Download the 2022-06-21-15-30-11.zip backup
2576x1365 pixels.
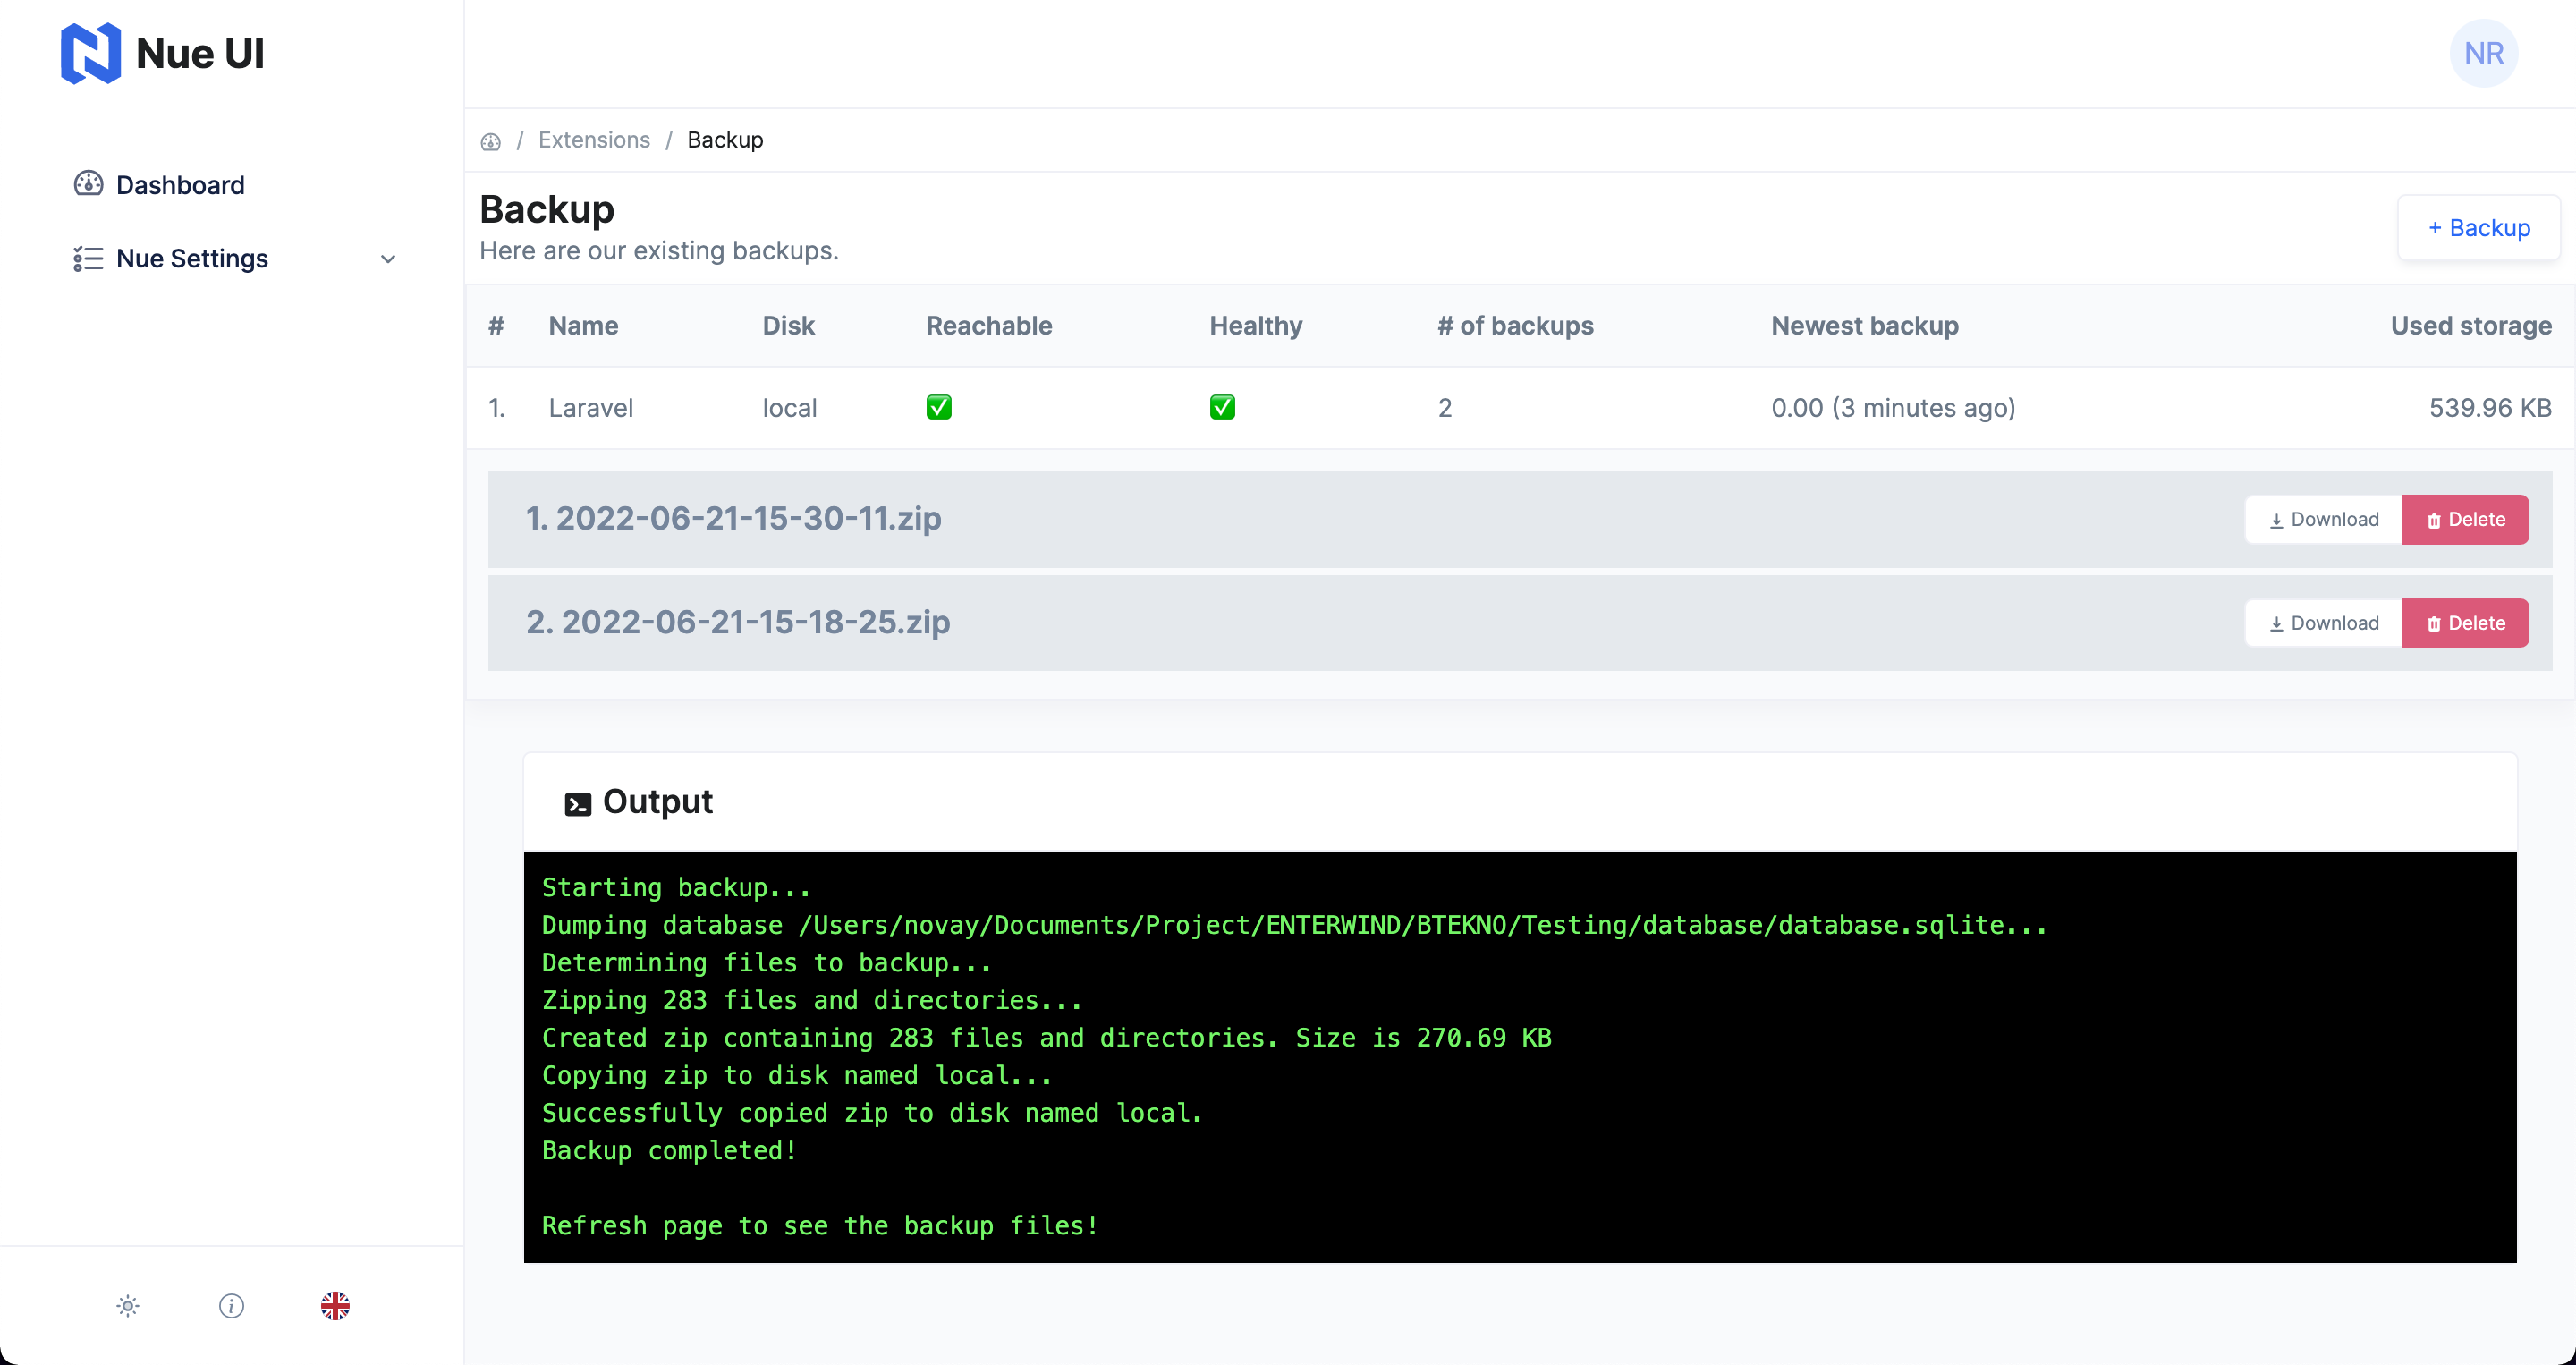(2322, 519)
